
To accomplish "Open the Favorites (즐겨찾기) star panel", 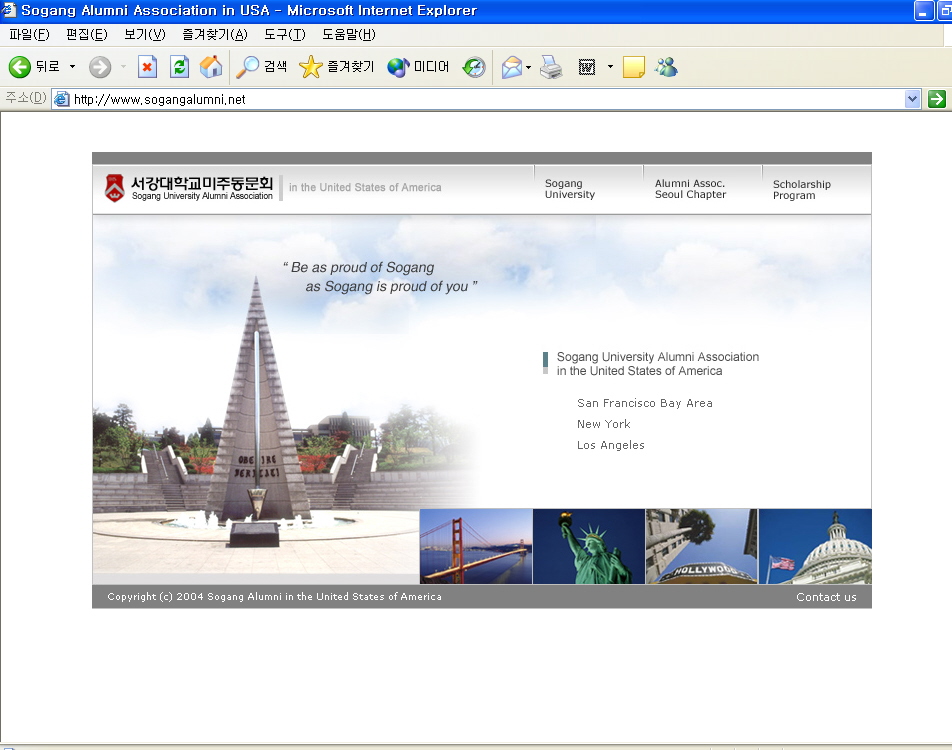I will pyautogui.click(x=337, y=67).
